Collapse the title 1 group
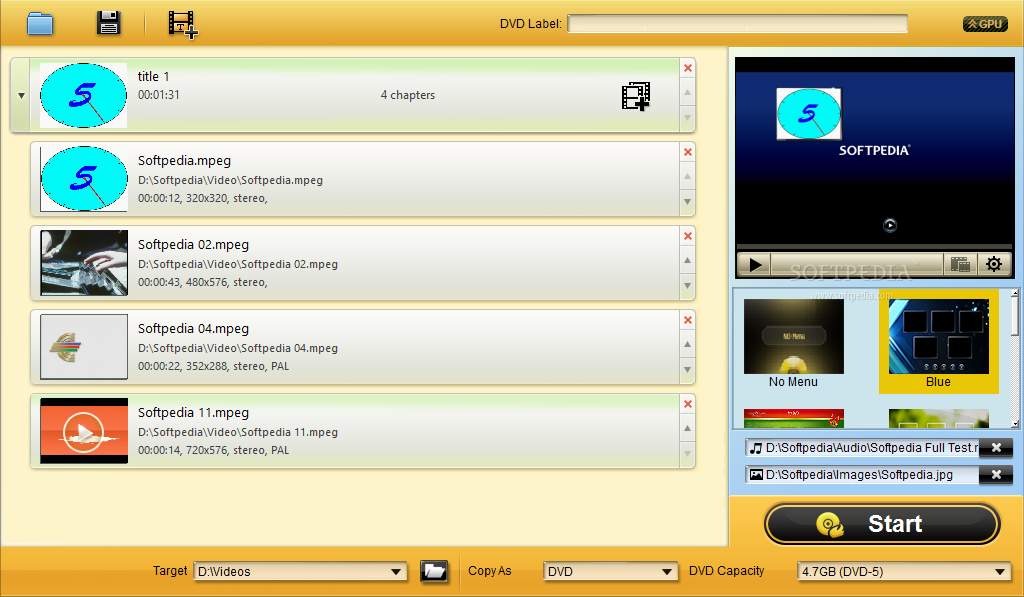The height and width of the screenshot is (597, 1024). 21,95
